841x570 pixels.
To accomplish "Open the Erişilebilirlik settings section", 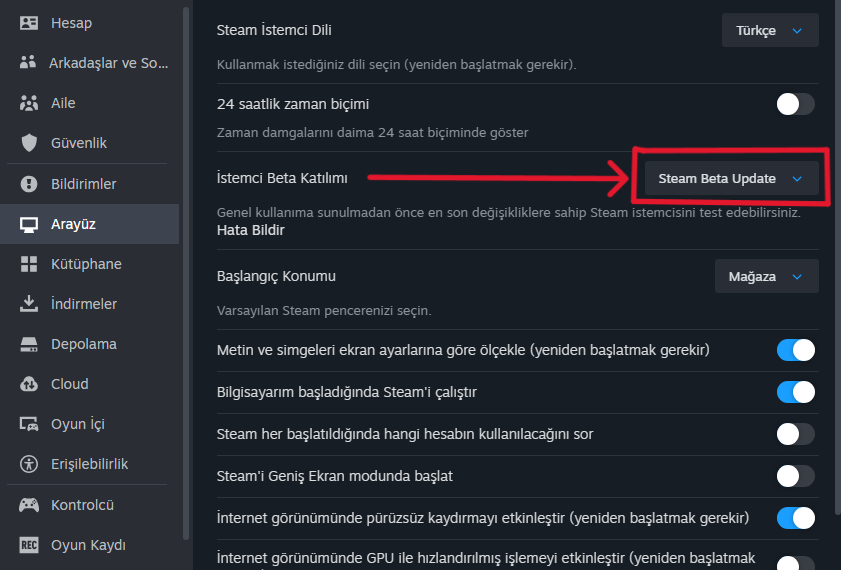I will (89, 464).
